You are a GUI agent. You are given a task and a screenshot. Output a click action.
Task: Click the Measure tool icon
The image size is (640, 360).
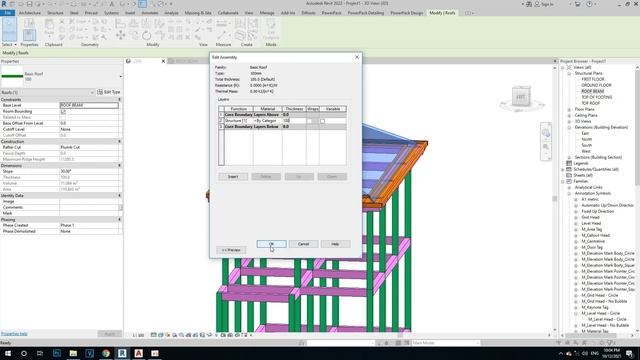point(222,36)
